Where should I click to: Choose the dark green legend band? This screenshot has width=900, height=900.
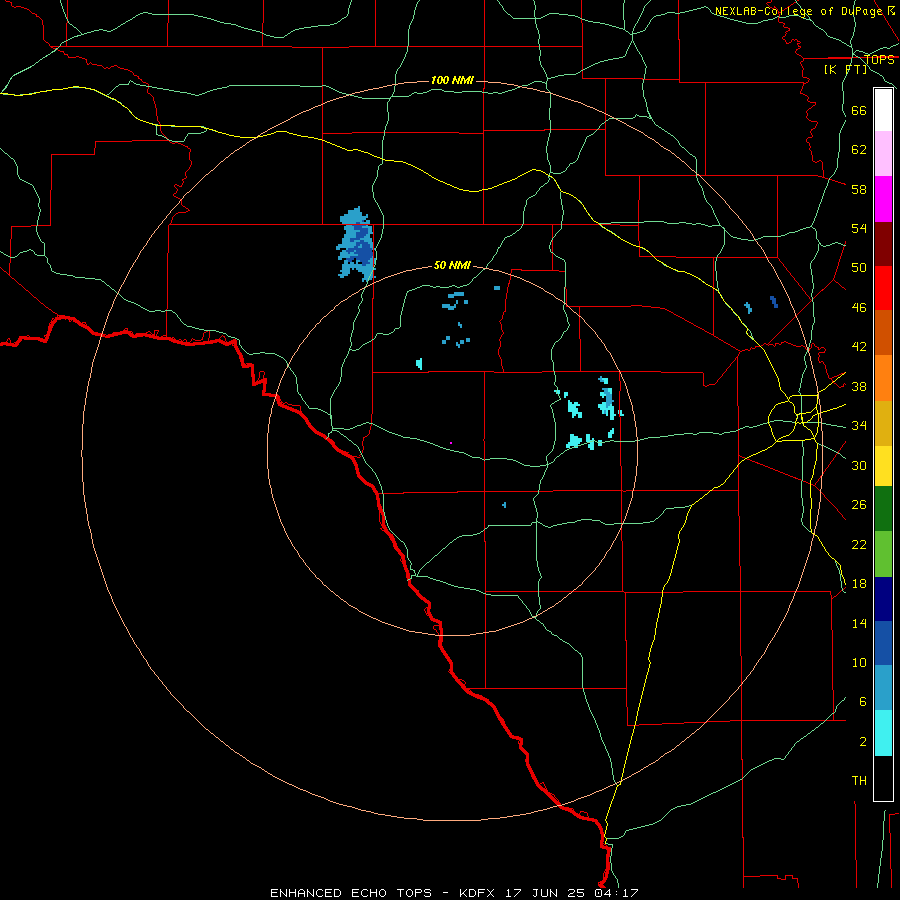[x=883, y=509]
